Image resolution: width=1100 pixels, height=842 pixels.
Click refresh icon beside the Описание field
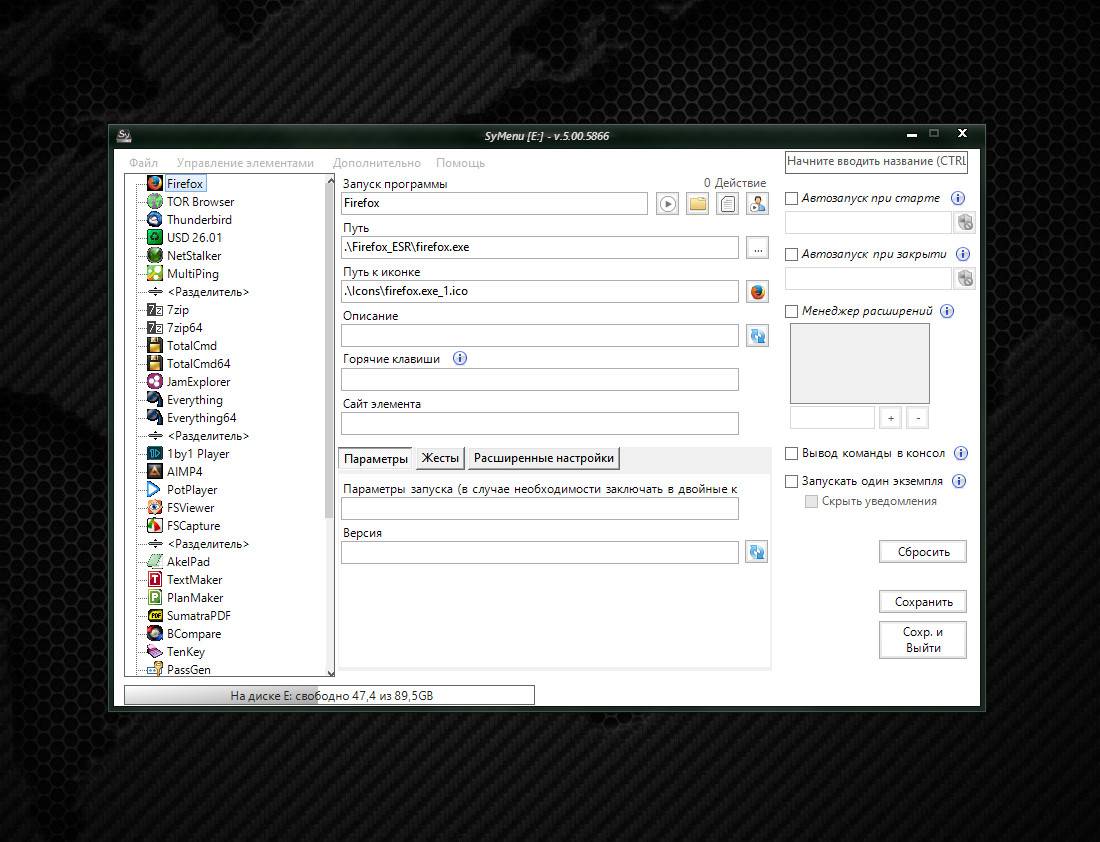pos(757,335)
